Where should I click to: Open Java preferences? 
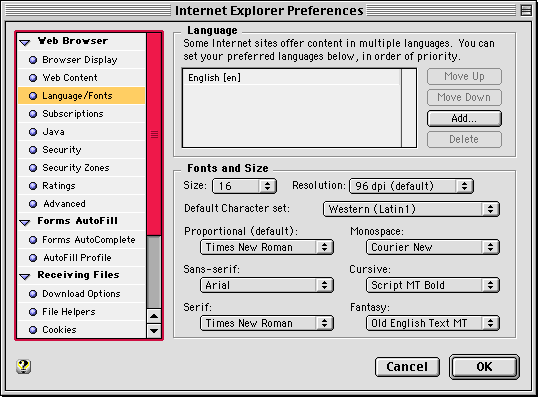point(82,131)
